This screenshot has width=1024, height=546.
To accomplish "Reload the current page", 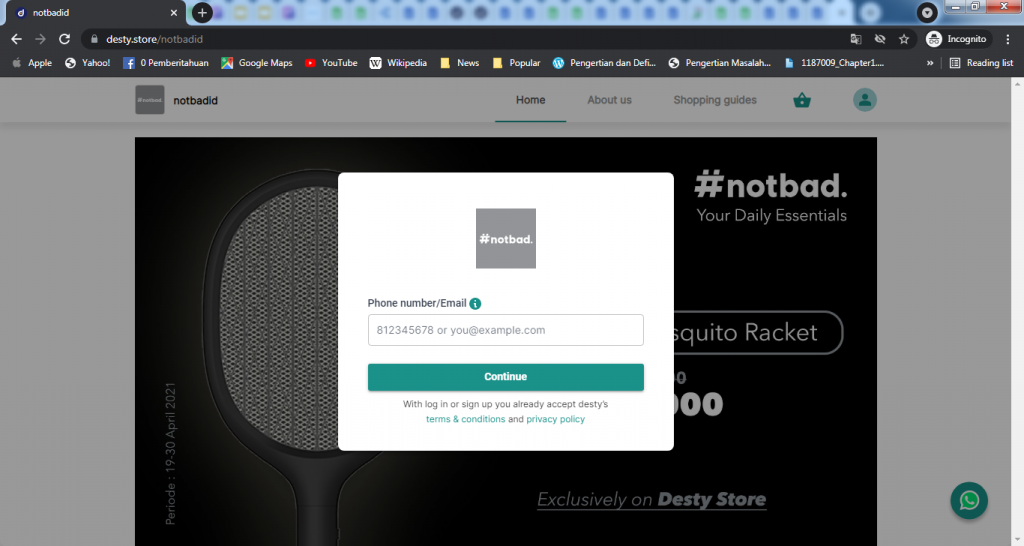I will pos(64,39).
